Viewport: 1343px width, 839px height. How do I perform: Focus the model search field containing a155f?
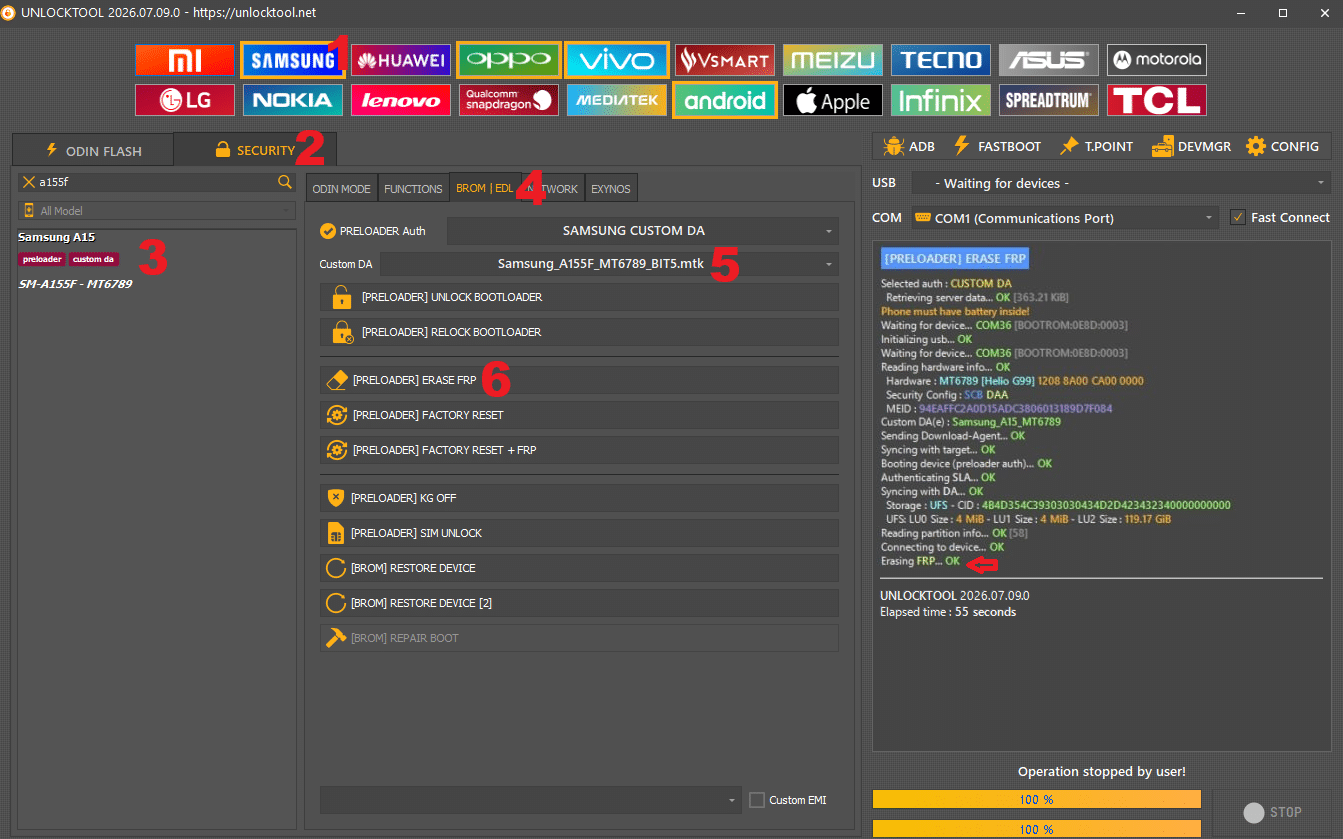point(157,182)
